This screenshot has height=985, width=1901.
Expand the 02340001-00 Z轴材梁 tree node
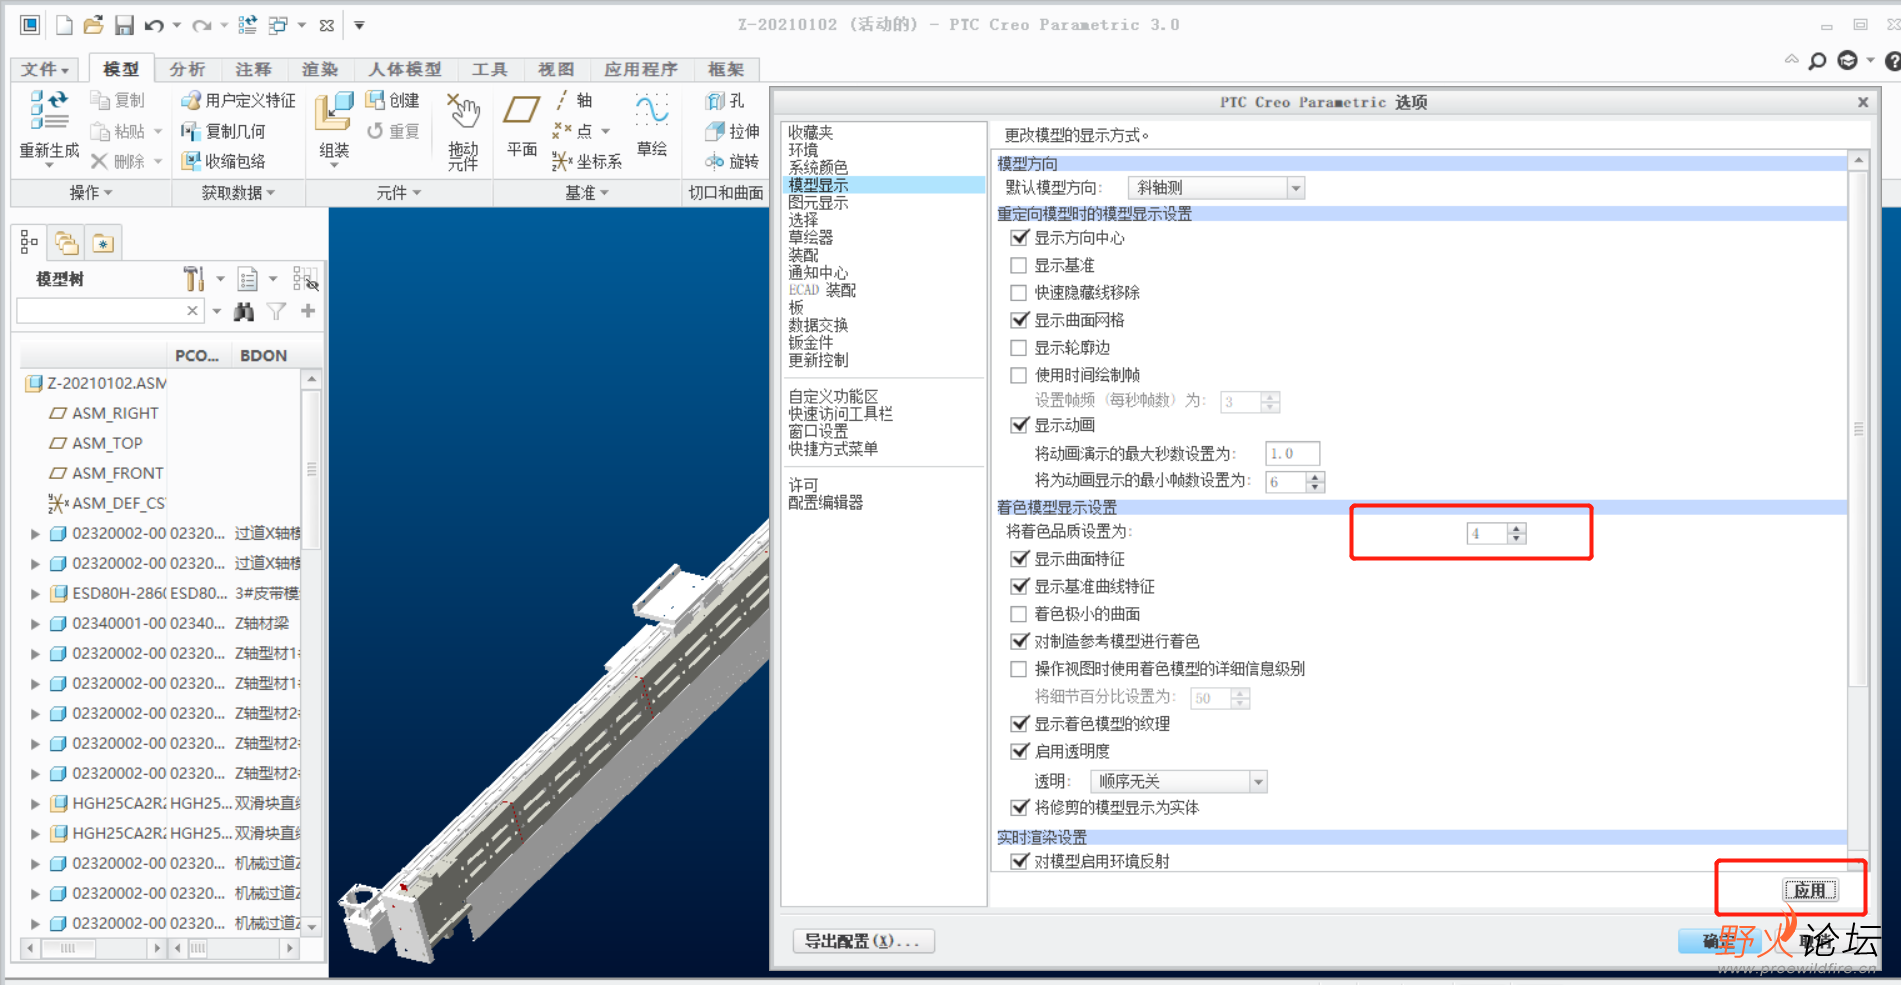coord(35,624)
